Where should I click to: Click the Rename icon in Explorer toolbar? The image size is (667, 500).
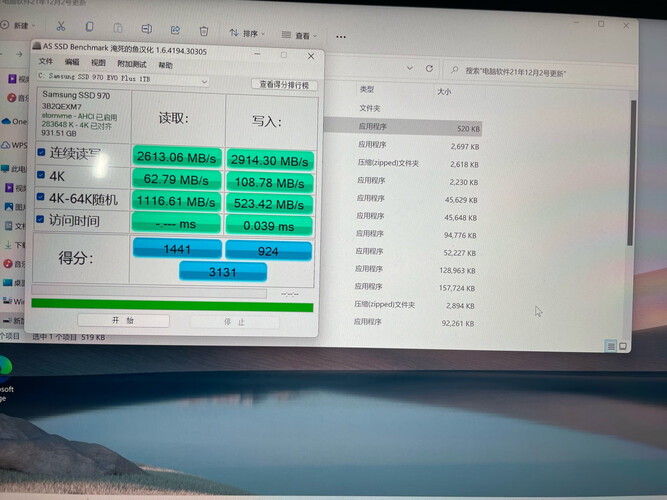pos(146,29)
